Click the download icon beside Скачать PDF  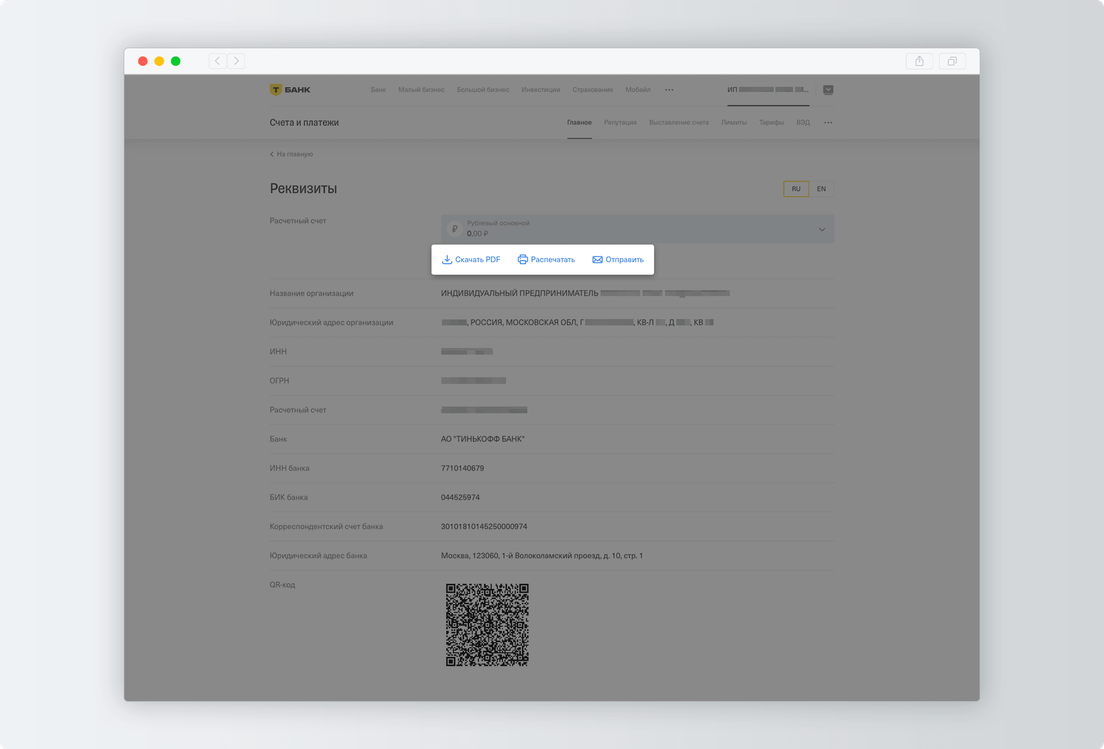(x=446, y=259)
